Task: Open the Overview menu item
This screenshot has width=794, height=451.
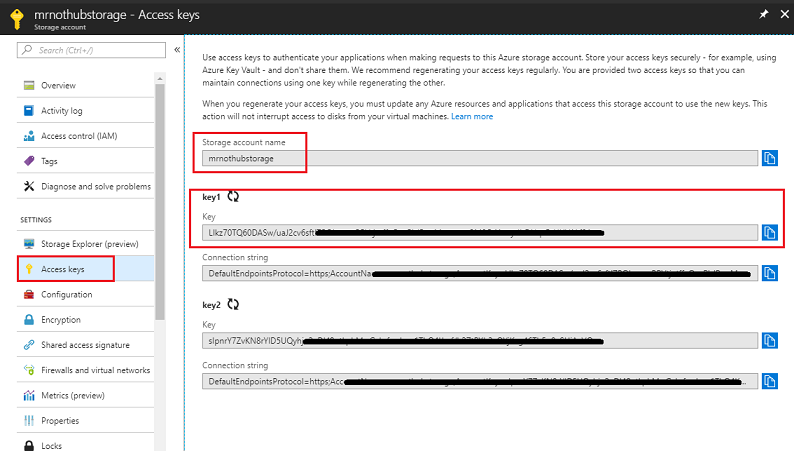Action: click(x=59, y=85)
